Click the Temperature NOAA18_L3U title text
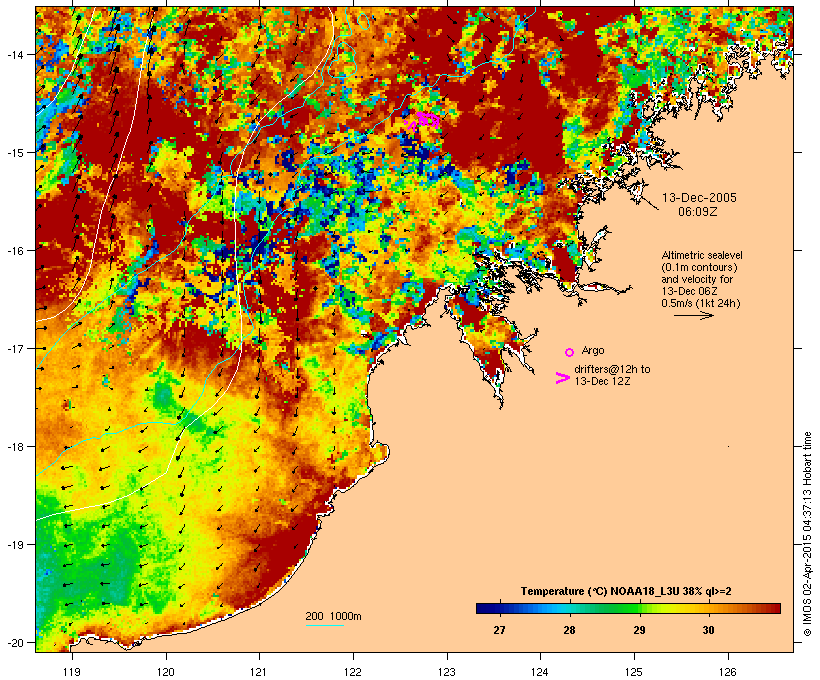Screen dimensions: 820x680 626,591
